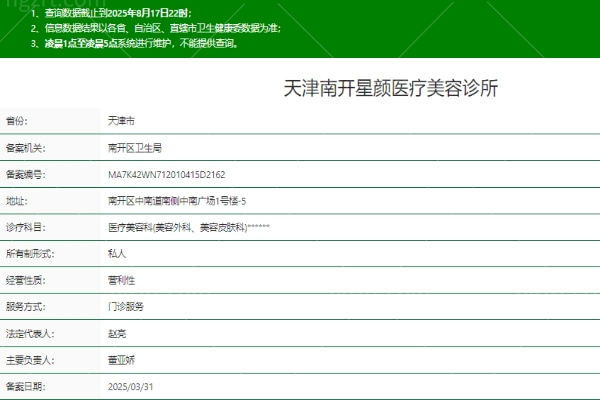
Task: Click the province value 天津市
Action: tap(121, 121)
